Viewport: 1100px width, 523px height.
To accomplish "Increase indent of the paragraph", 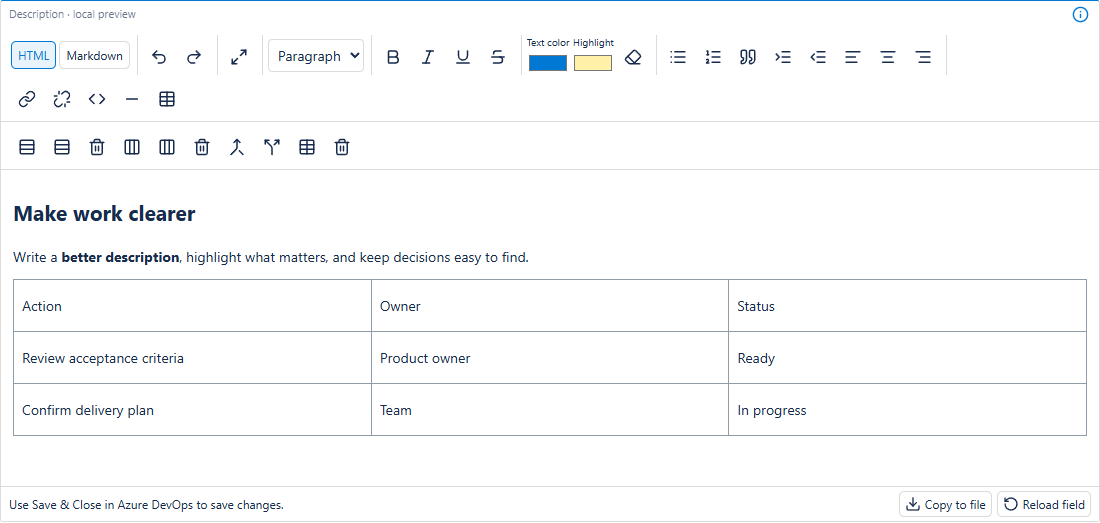I will click(783, 57).
